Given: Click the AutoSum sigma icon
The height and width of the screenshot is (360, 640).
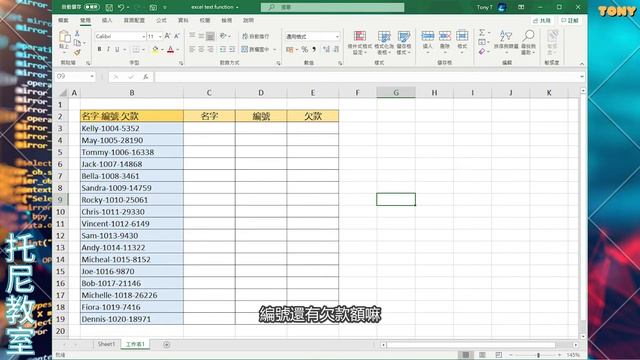Looking at the screenshot, I should tap(482, 33).
